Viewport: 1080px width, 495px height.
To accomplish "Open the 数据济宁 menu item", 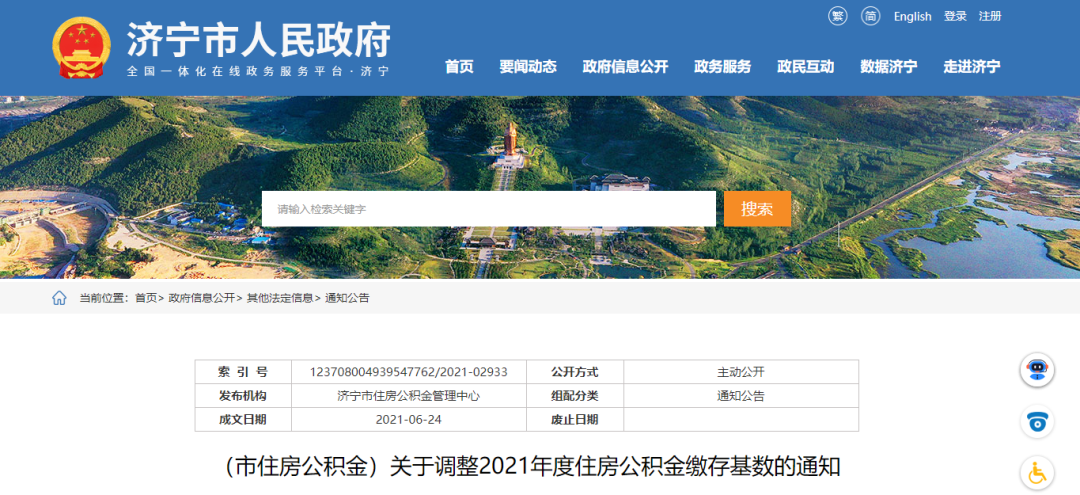I will click(x=888, y=67).
